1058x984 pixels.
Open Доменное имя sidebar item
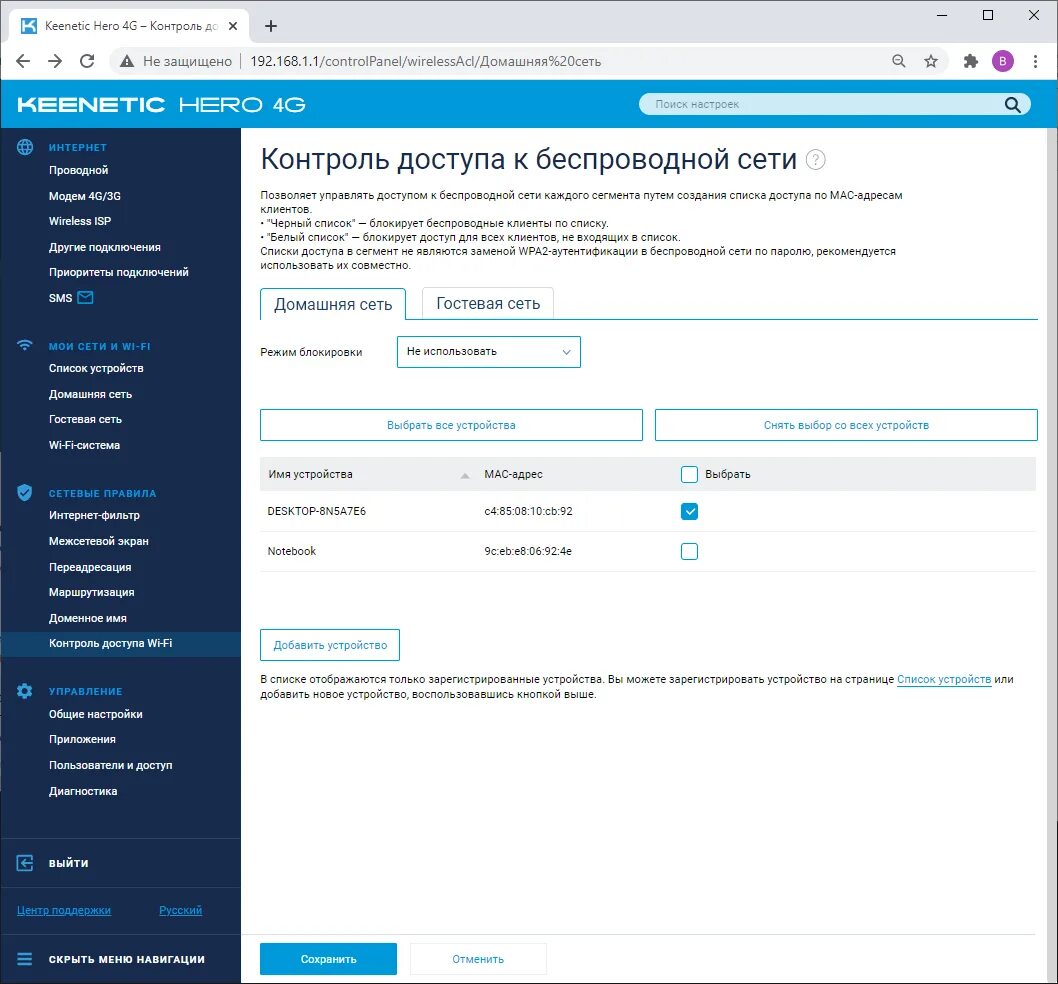(x=88, y=618)
